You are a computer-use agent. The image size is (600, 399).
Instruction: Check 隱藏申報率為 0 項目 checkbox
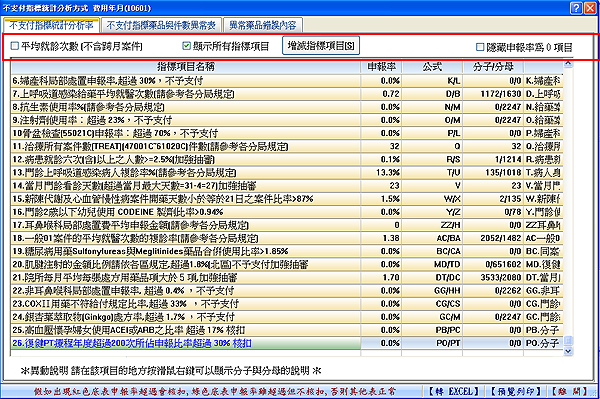pyautogui.click(x=480, y=47)
